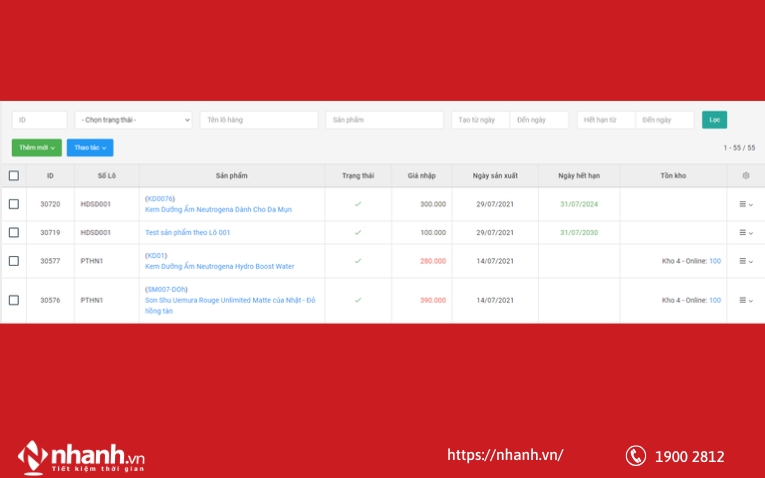Open the green "Thêm mới" dropdown button
The image size is (765, 478).
tap(37, 148)
